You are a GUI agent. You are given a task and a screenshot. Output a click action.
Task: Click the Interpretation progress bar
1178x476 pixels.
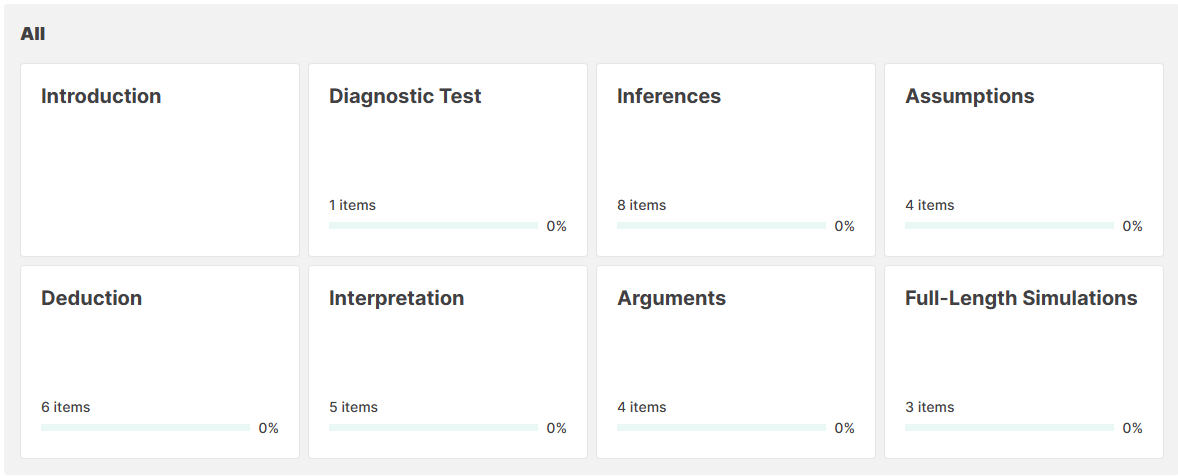pyautogui.click(x=433, y=428)
